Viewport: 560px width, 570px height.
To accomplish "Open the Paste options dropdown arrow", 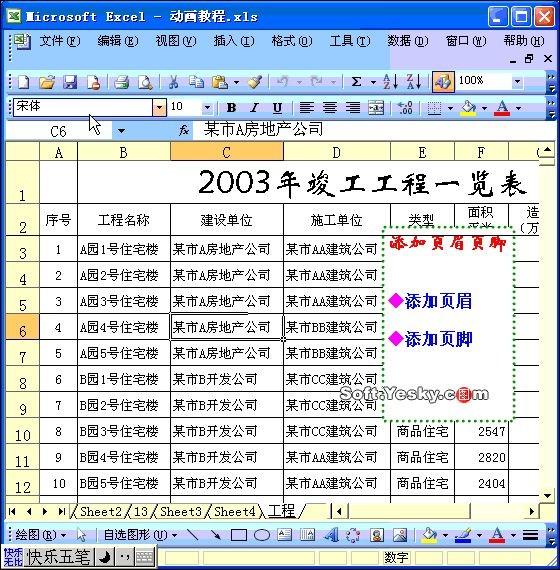I will (236, 83).
